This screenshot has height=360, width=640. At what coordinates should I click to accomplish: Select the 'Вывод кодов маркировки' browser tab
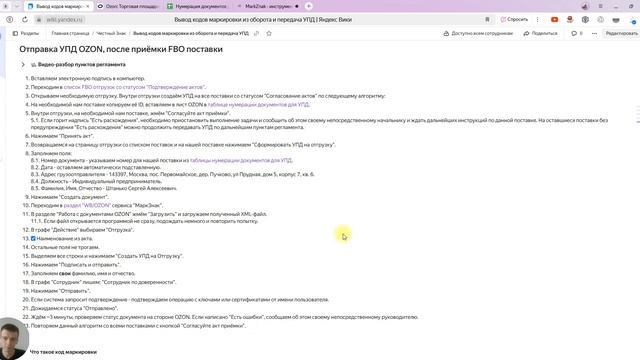tap(58, 7)
